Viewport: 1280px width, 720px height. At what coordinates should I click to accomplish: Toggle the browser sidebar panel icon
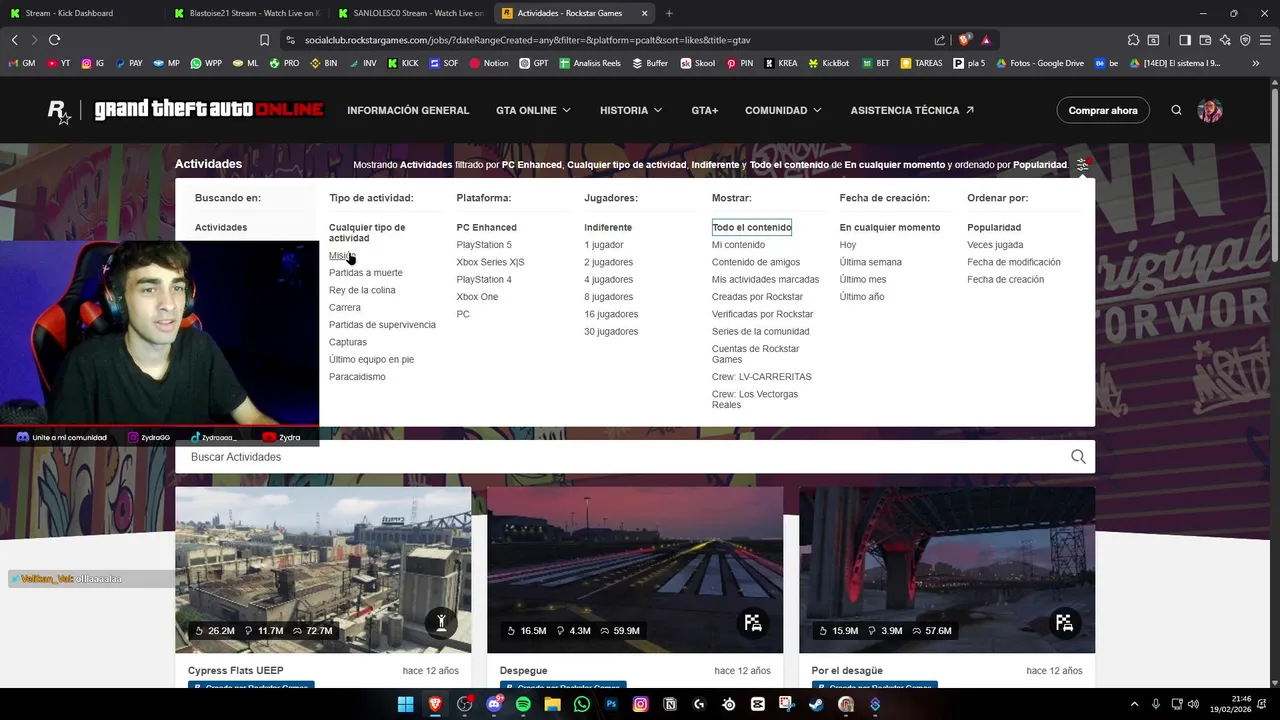(1185, 40)
